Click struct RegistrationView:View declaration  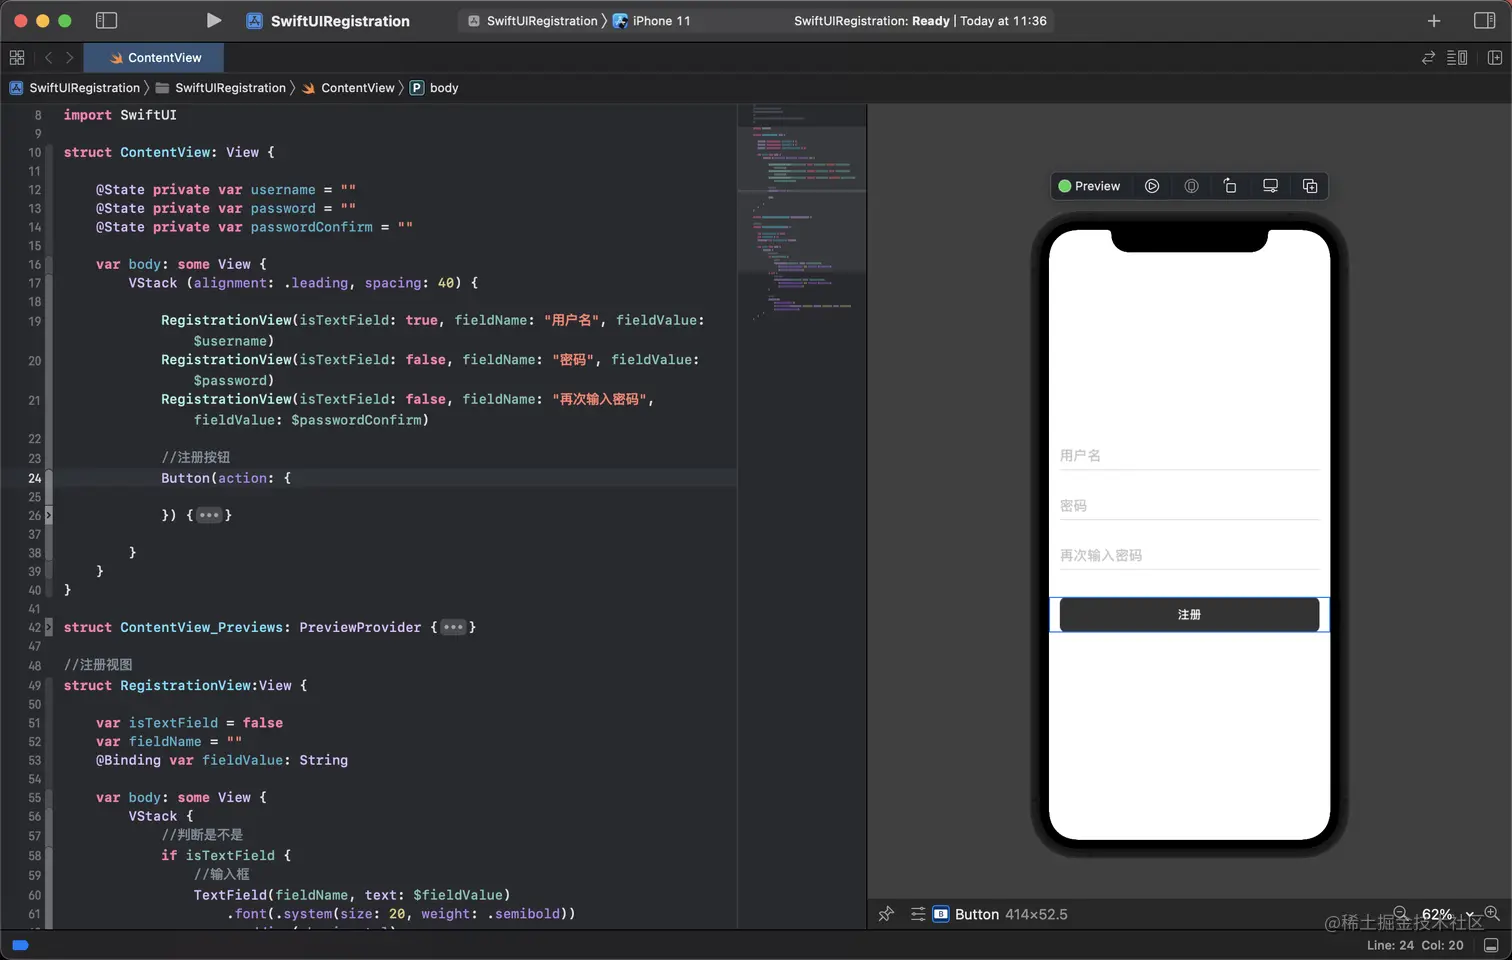pos(186,686)
